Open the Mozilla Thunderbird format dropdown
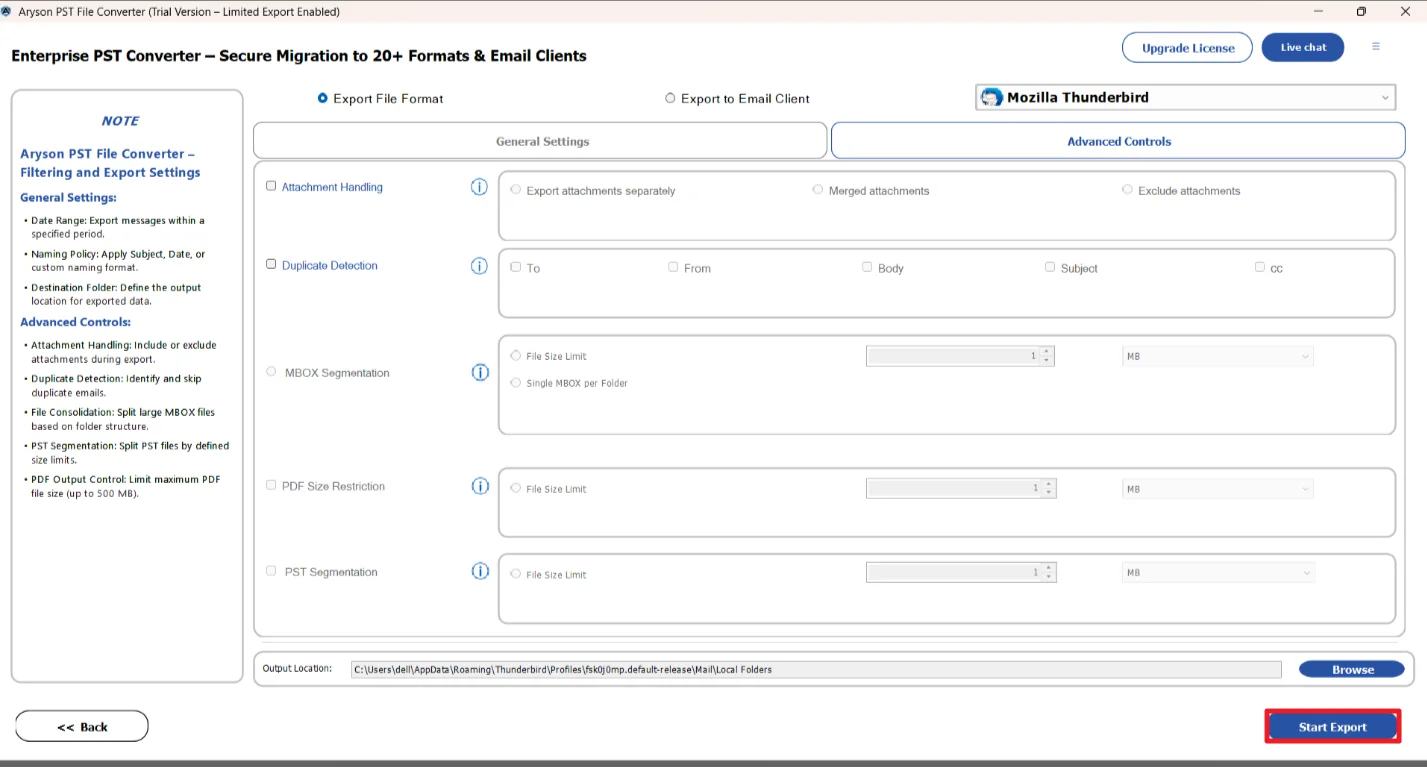 pyautogui.click(x=1185, y=97)
